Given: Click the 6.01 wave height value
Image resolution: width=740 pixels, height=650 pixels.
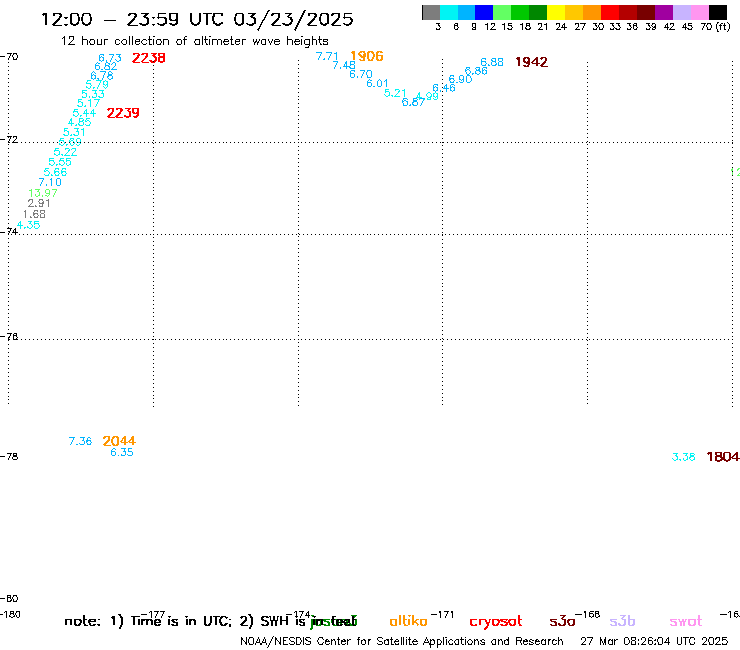Looking at the screenshot, I should [x=378, y=84].
